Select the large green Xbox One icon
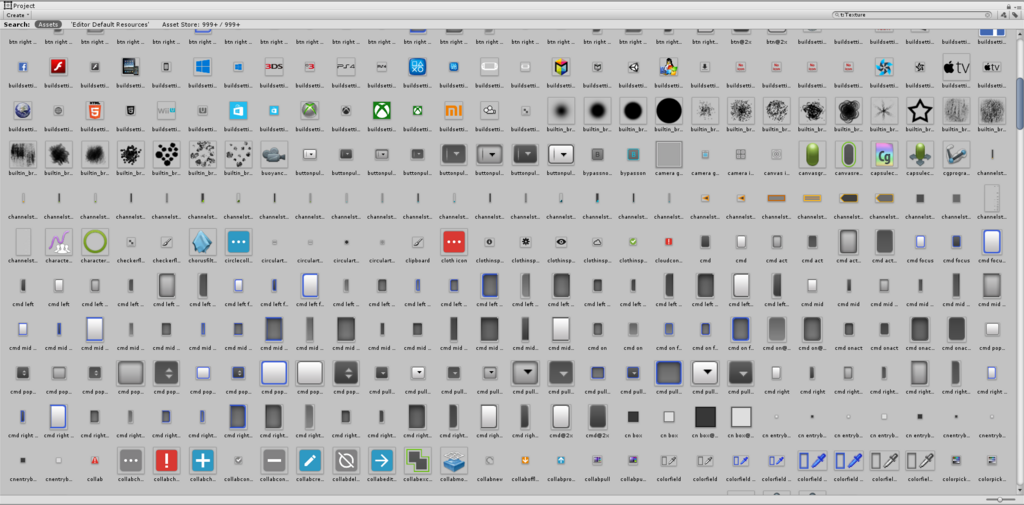The height and width of the screenshot is (505, 1024). point(381,110)
